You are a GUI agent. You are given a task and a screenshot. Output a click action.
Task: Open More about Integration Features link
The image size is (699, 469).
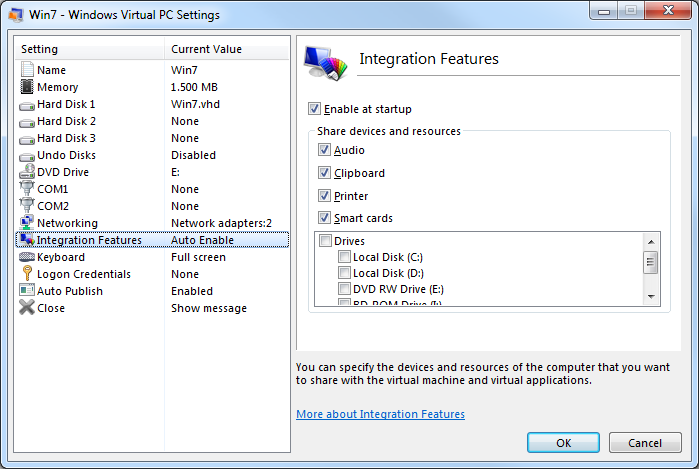click(380, 414)
